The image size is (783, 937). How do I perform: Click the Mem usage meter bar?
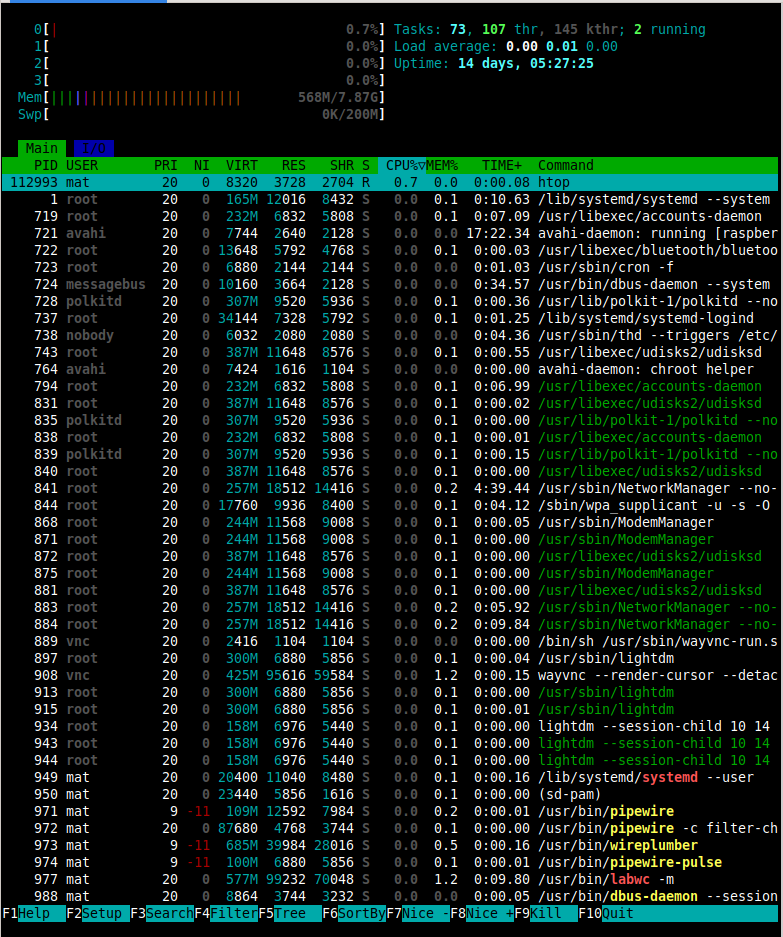(201, 97)
